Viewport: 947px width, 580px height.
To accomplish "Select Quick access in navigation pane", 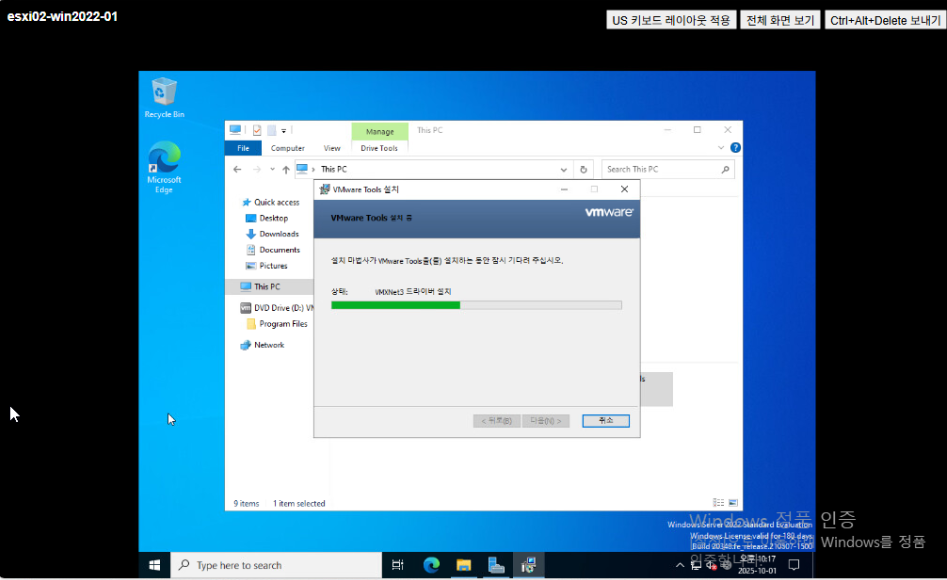I will tap(270, 202).
